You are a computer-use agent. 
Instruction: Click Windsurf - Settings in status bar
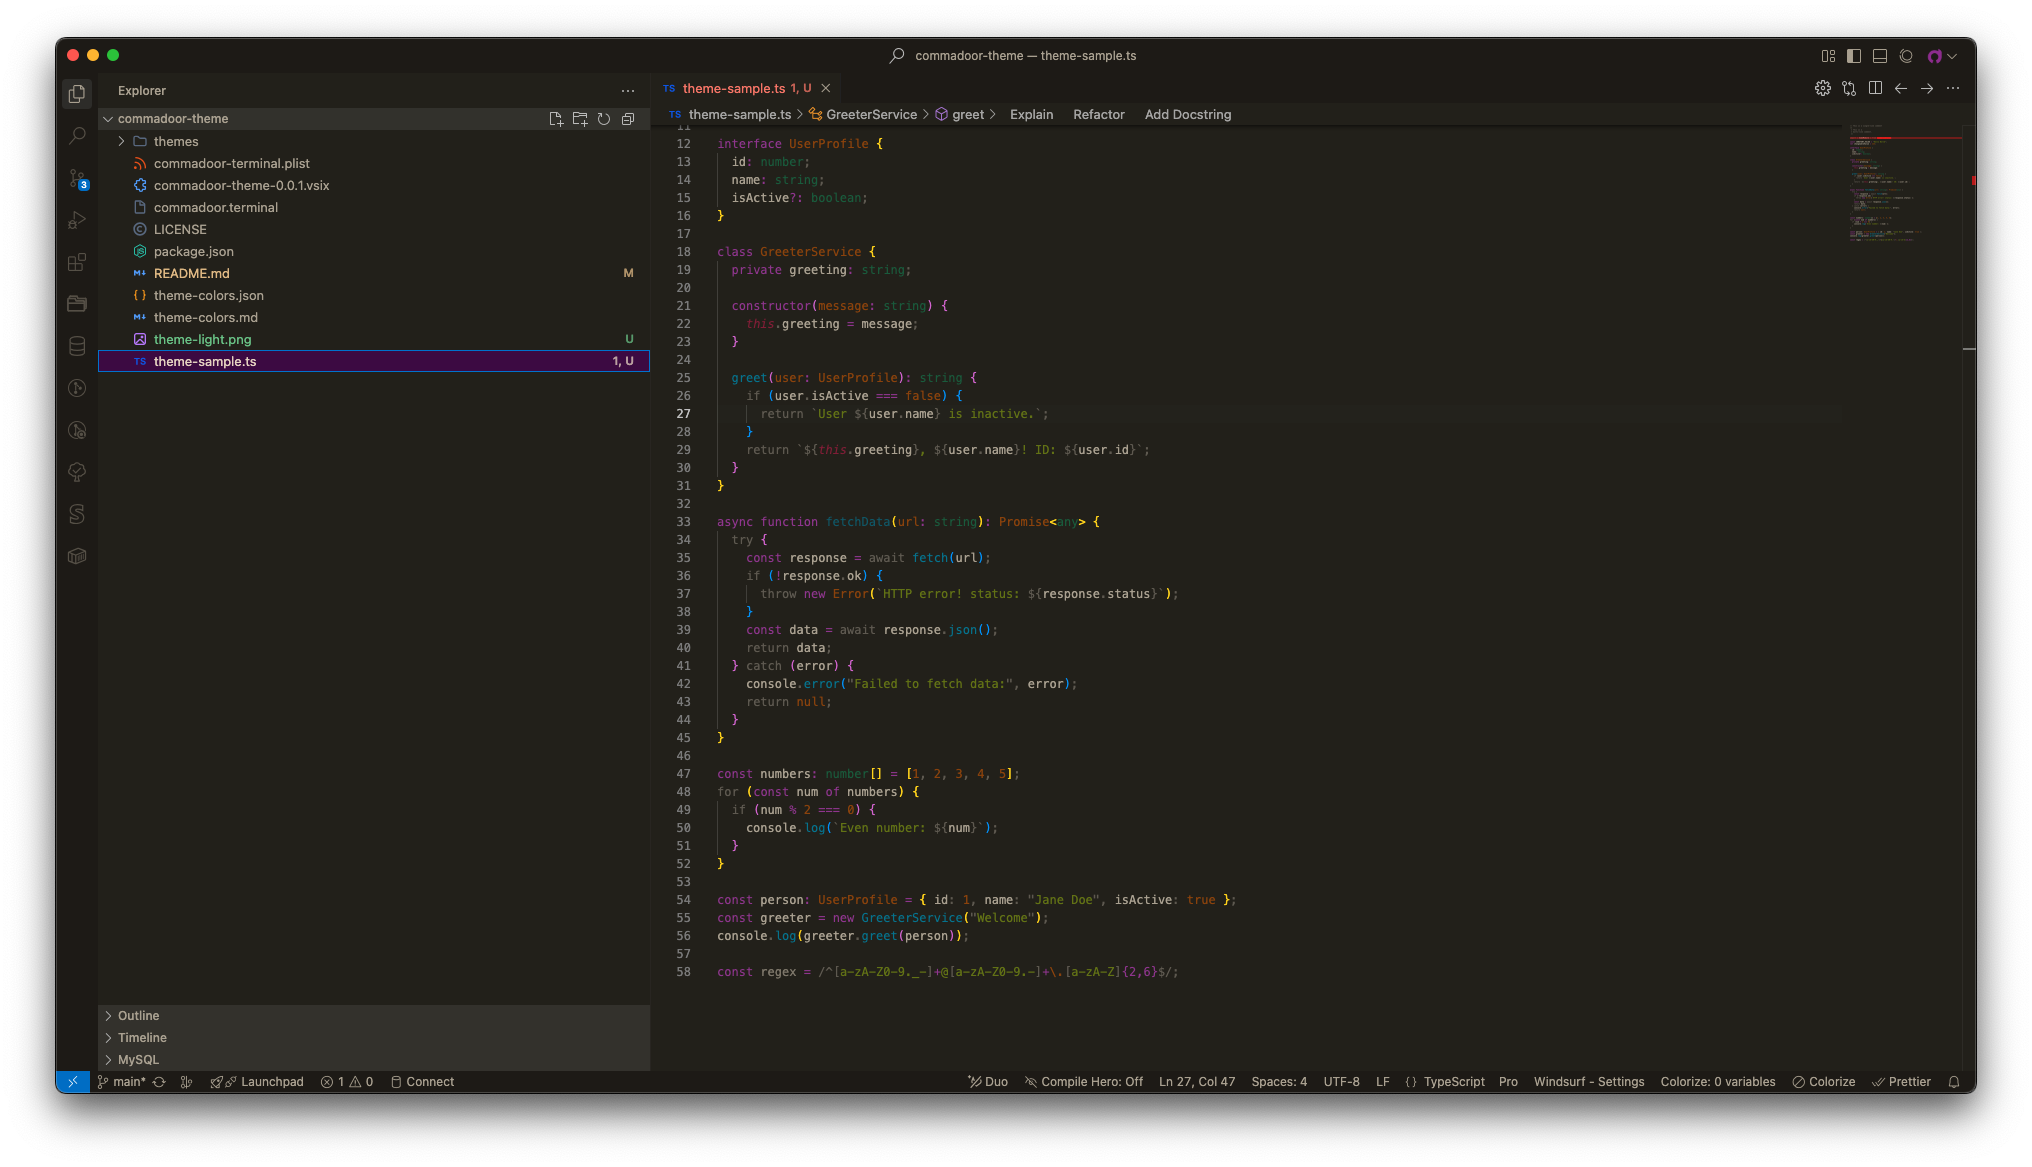point(1589,1082)
